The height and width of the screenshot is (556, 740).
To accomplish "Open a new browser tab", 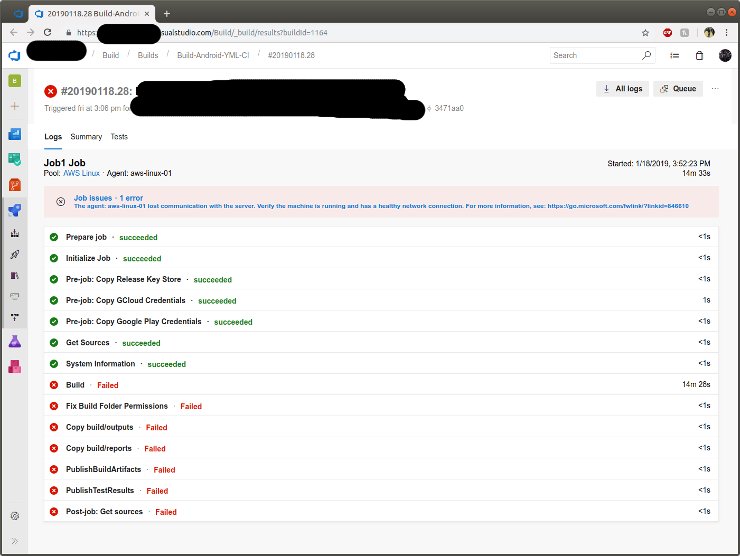I will (x=167, y=14).
